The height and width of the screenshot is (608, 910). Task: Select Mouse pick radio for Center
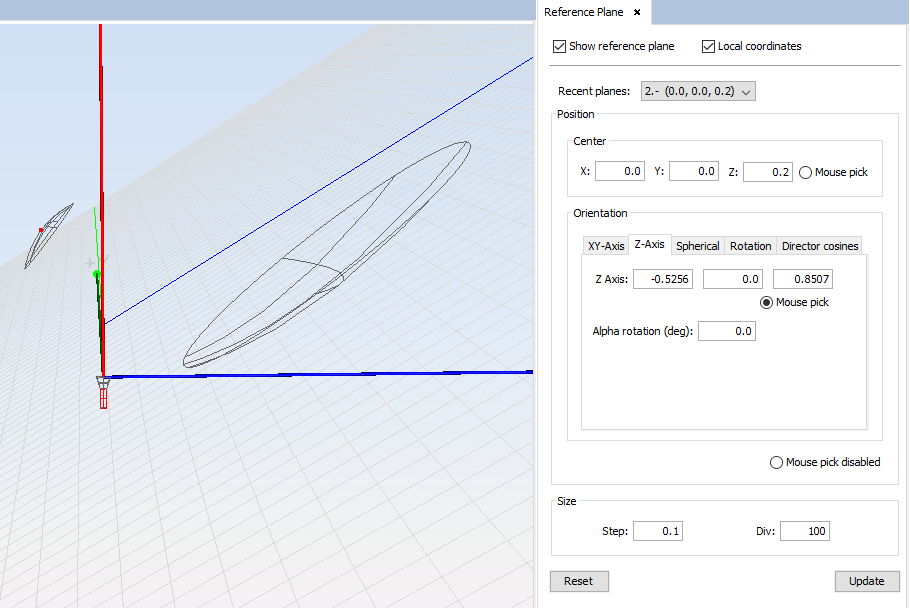pos(806,172)
